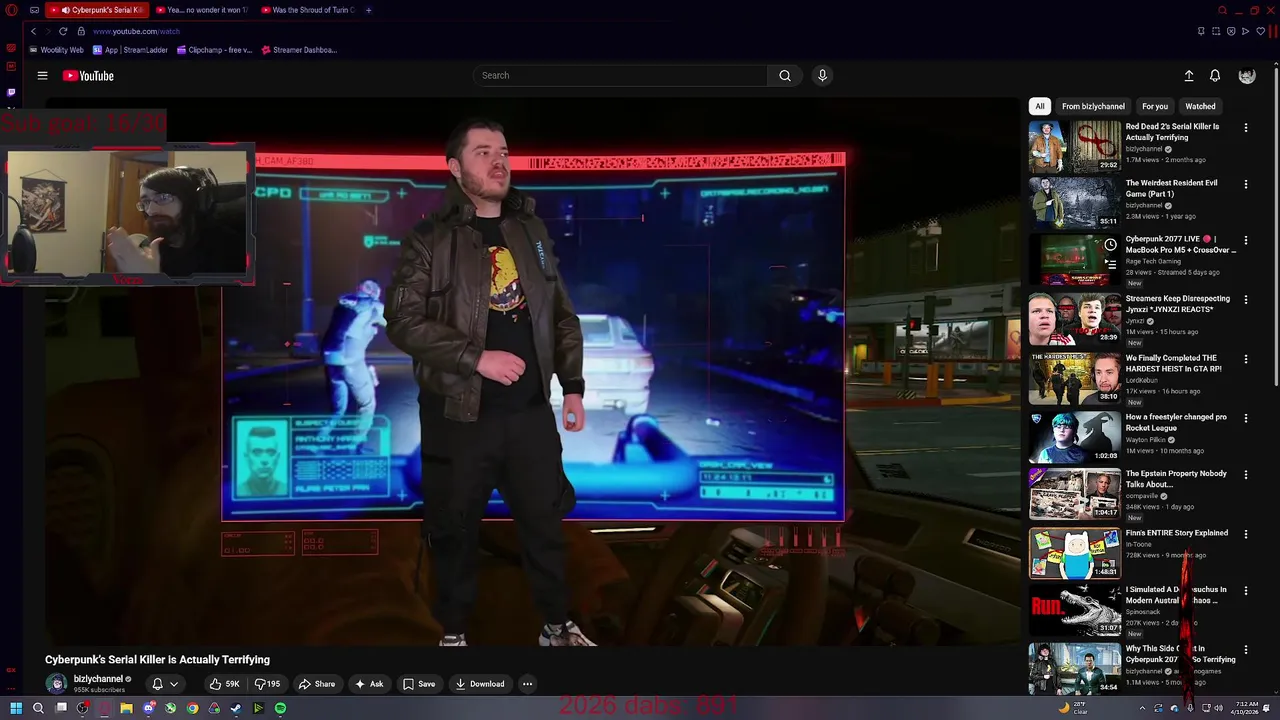Open 'Finn's ENTIRE Story Explained' video
Screen dimensions: 1280x720
coord(1177,533)
